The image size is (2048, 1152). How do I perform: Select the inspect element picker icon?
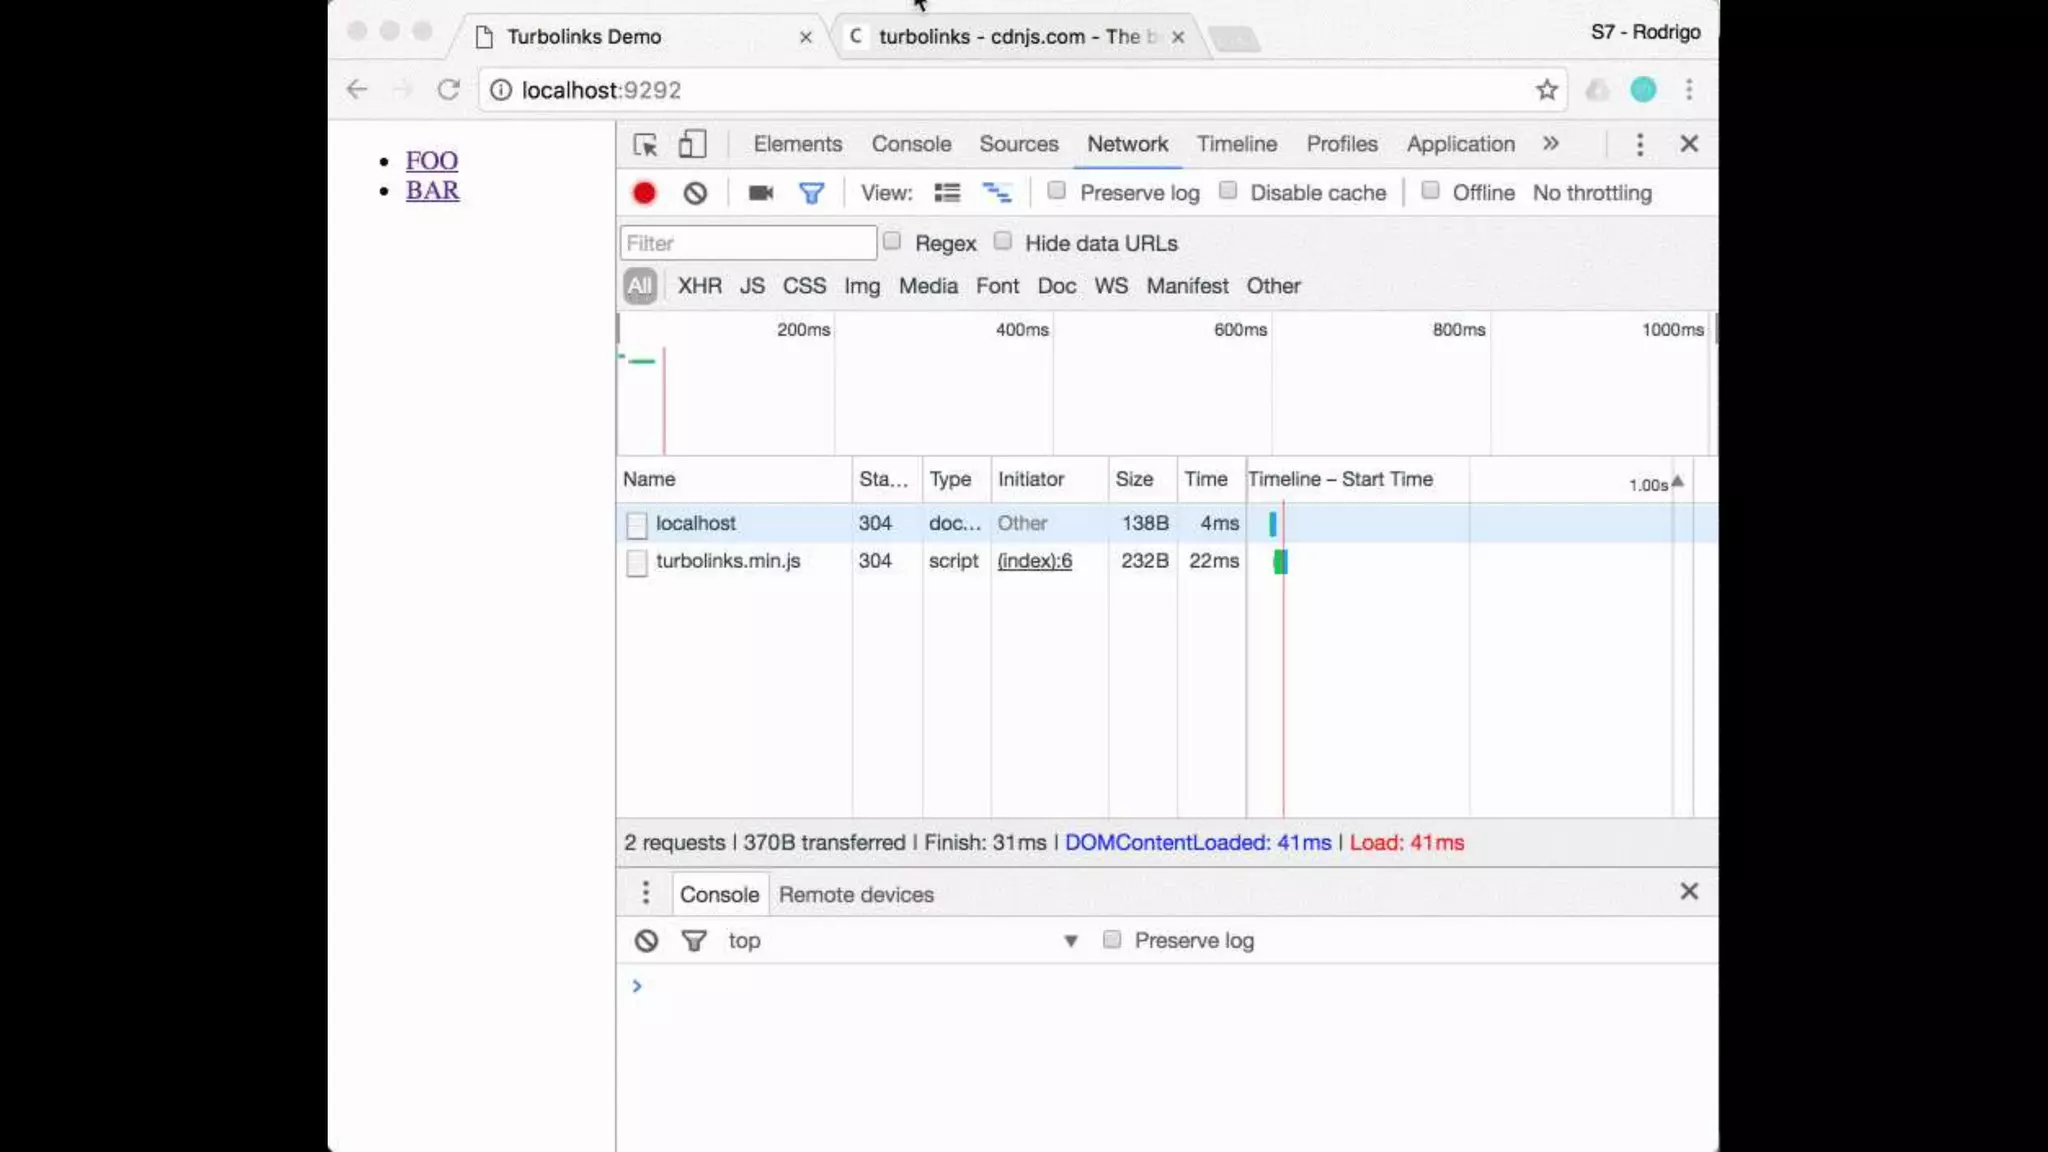(645, 144)
